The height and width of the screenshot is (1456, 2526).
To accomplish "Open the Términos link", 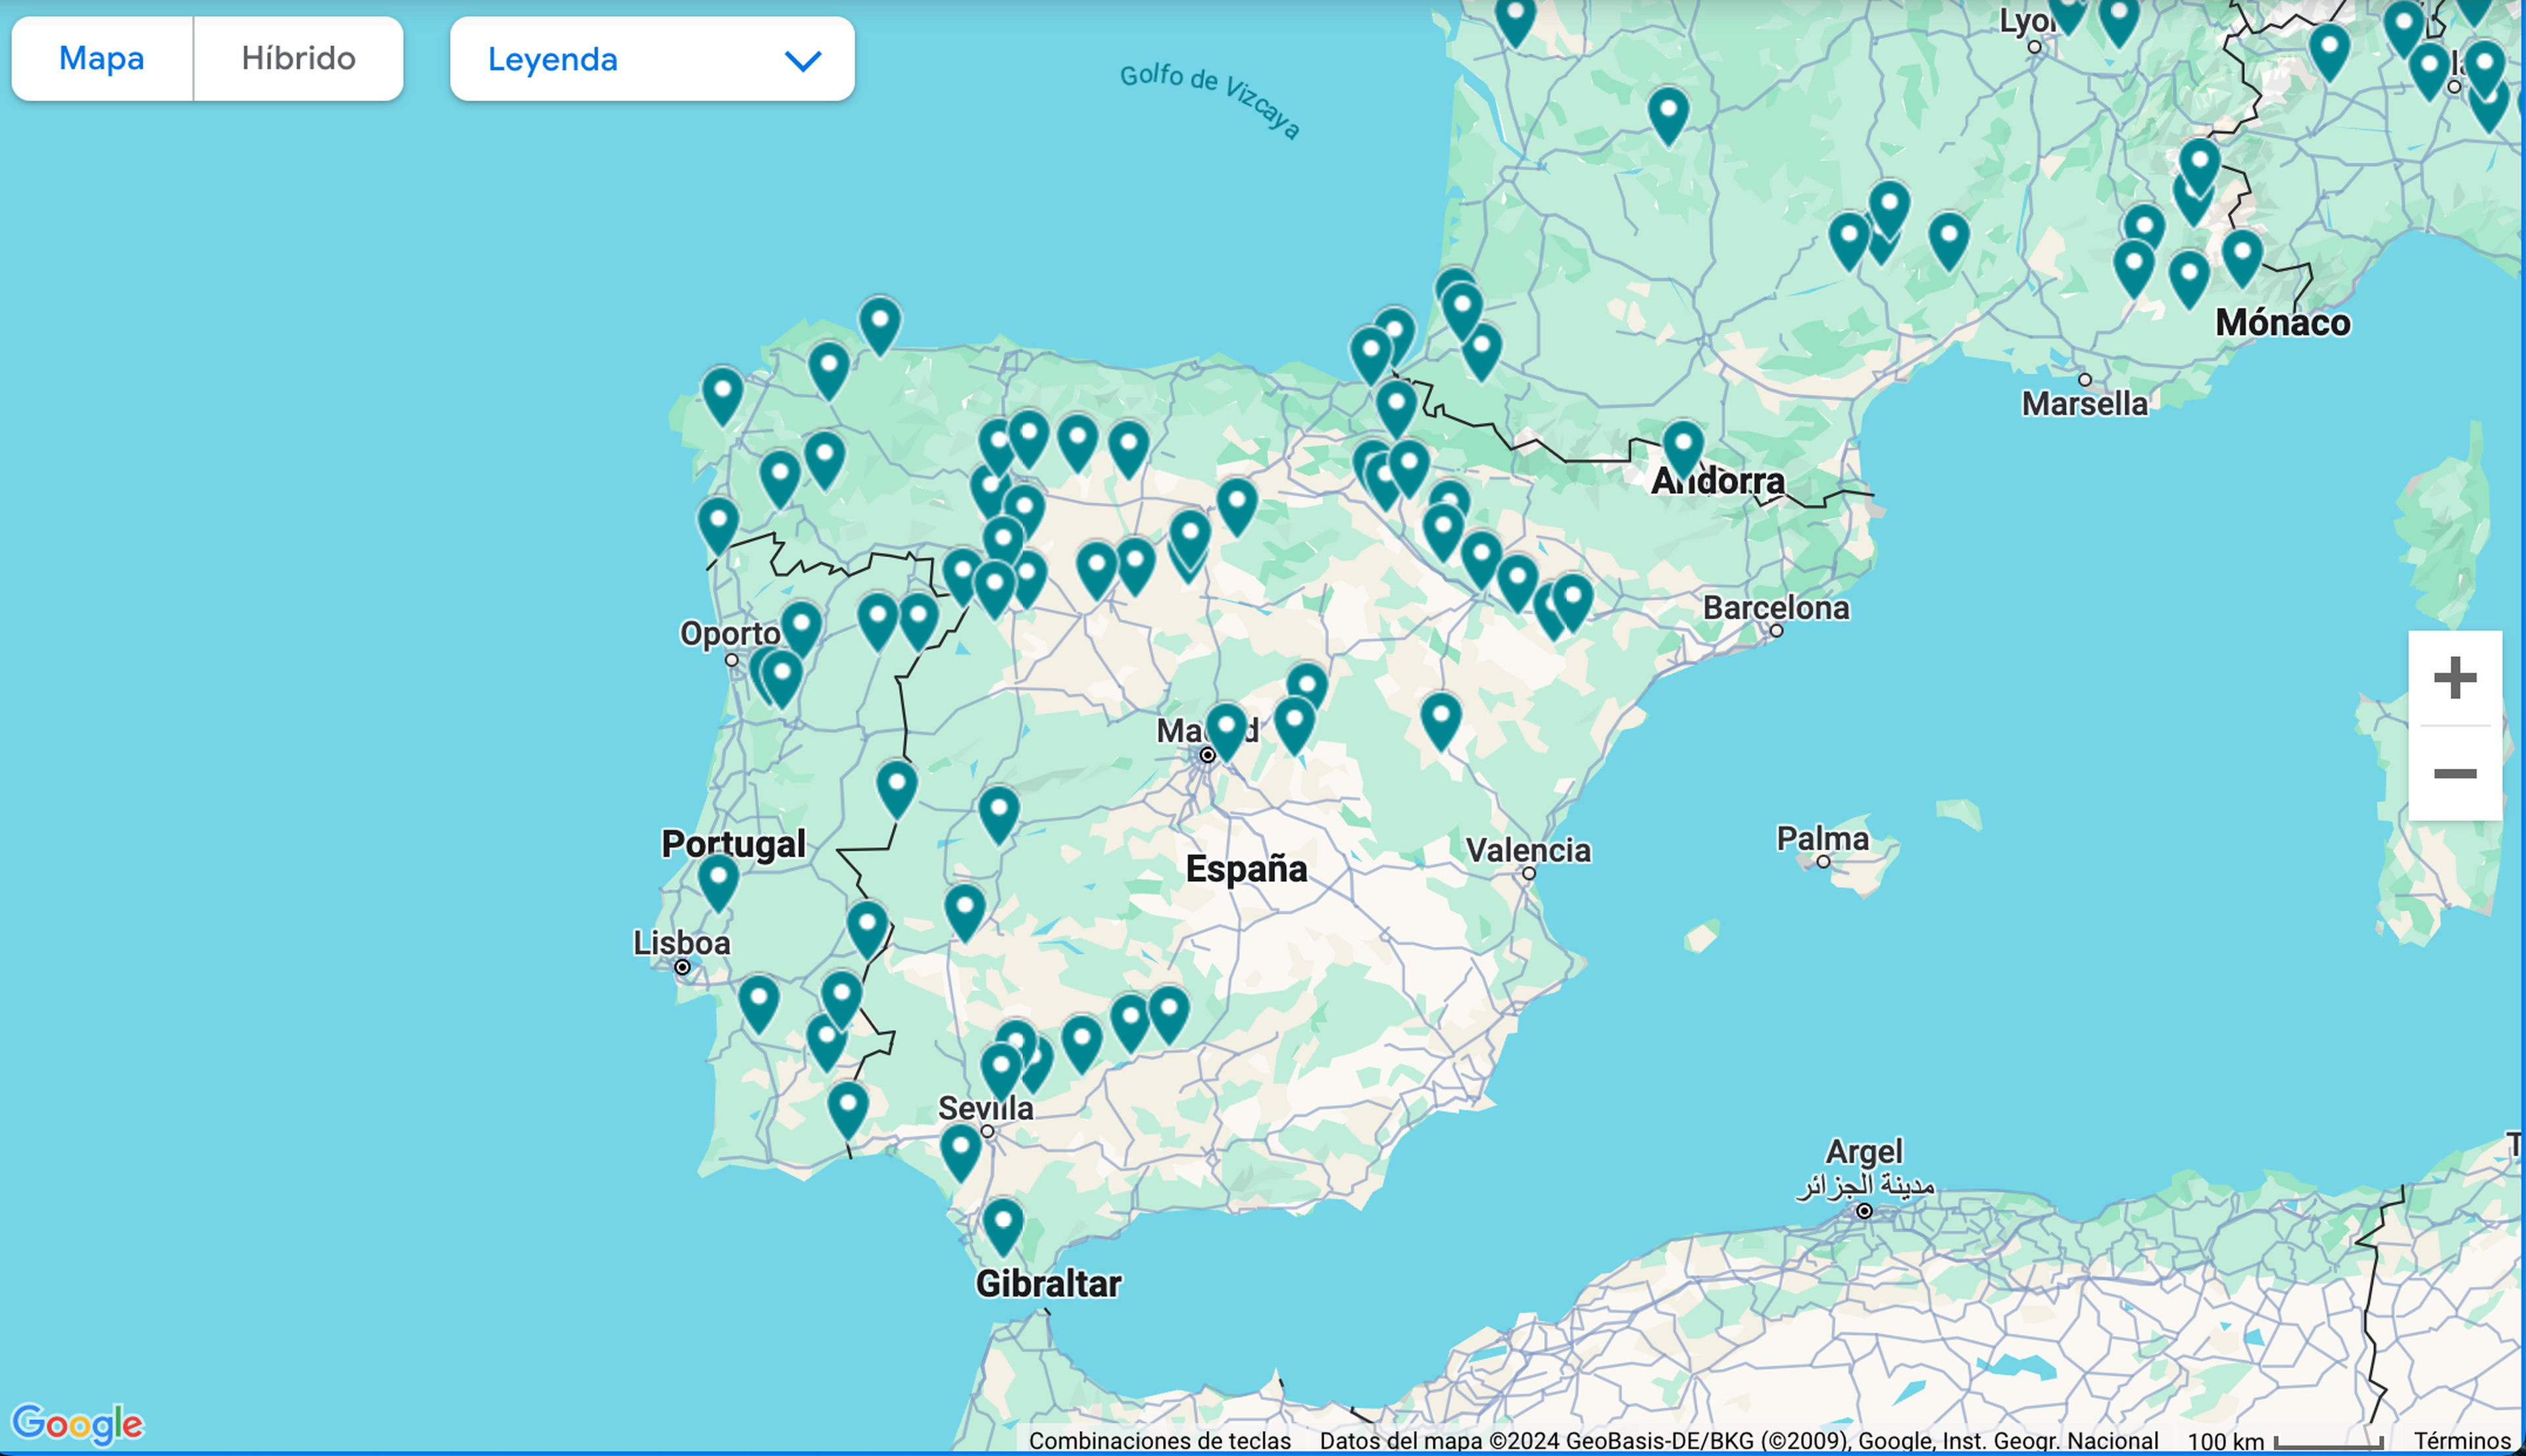I will coord(2462,1441).
